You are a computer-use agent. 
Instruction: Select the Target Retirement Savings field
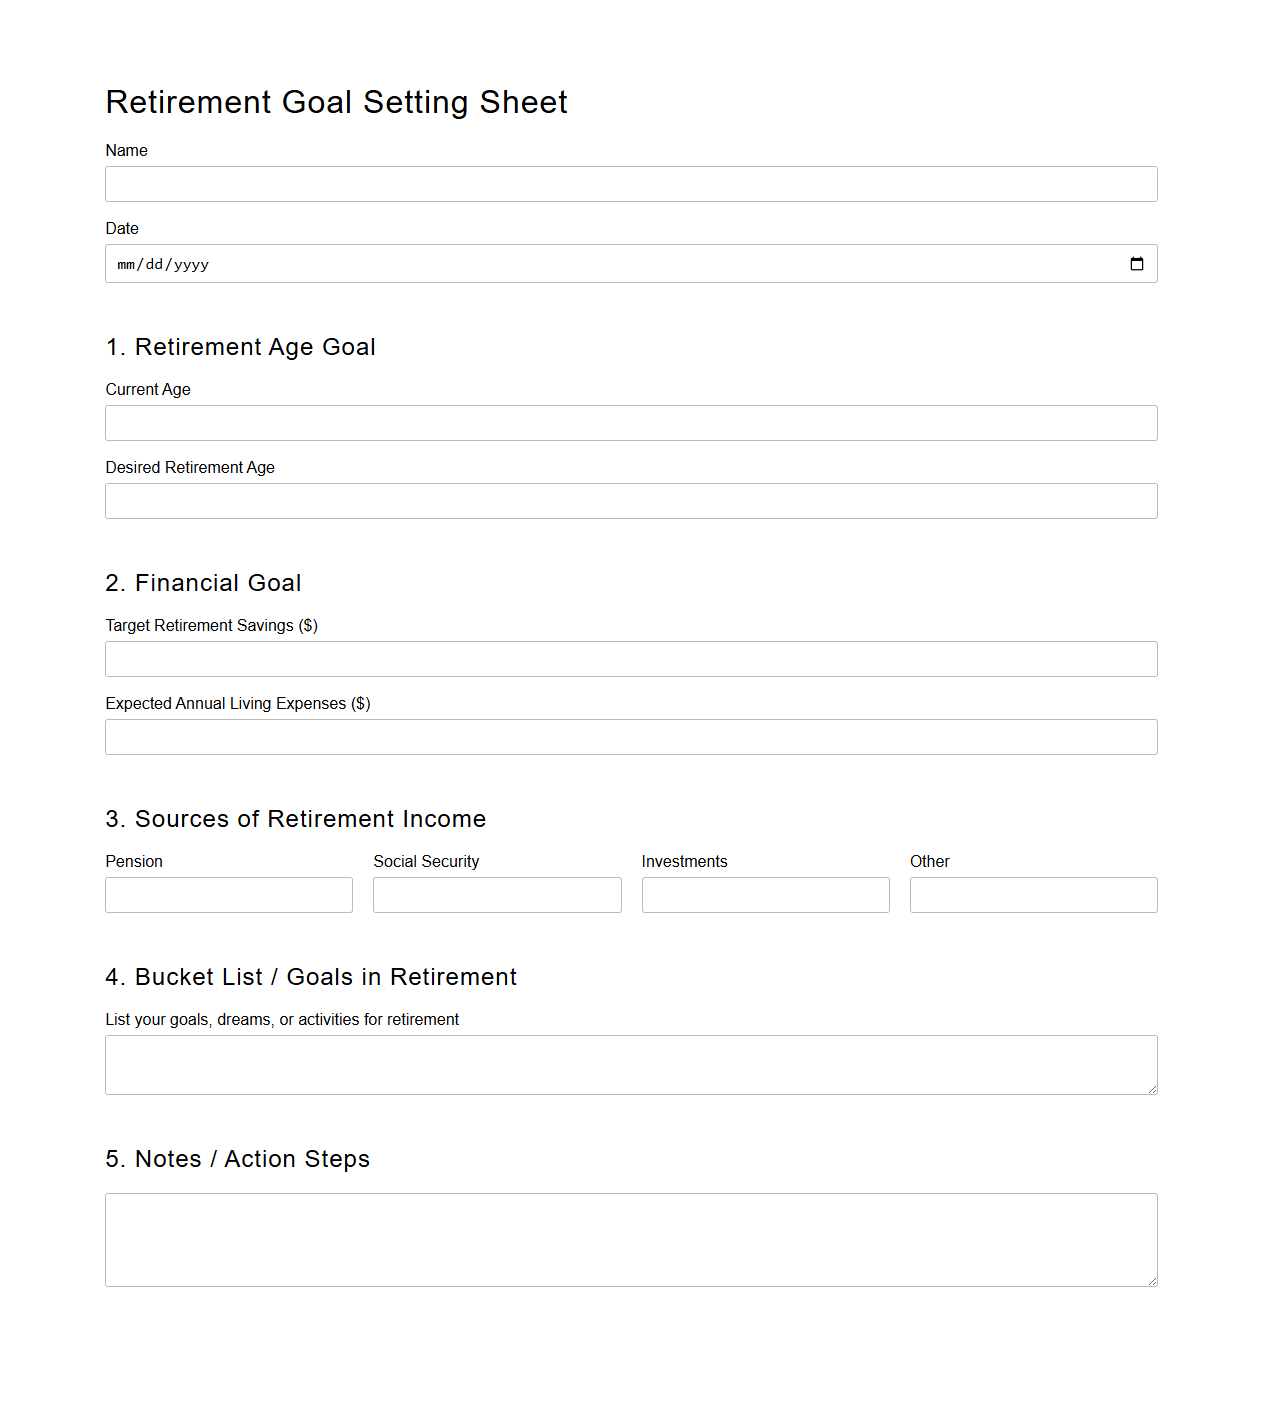630,658
